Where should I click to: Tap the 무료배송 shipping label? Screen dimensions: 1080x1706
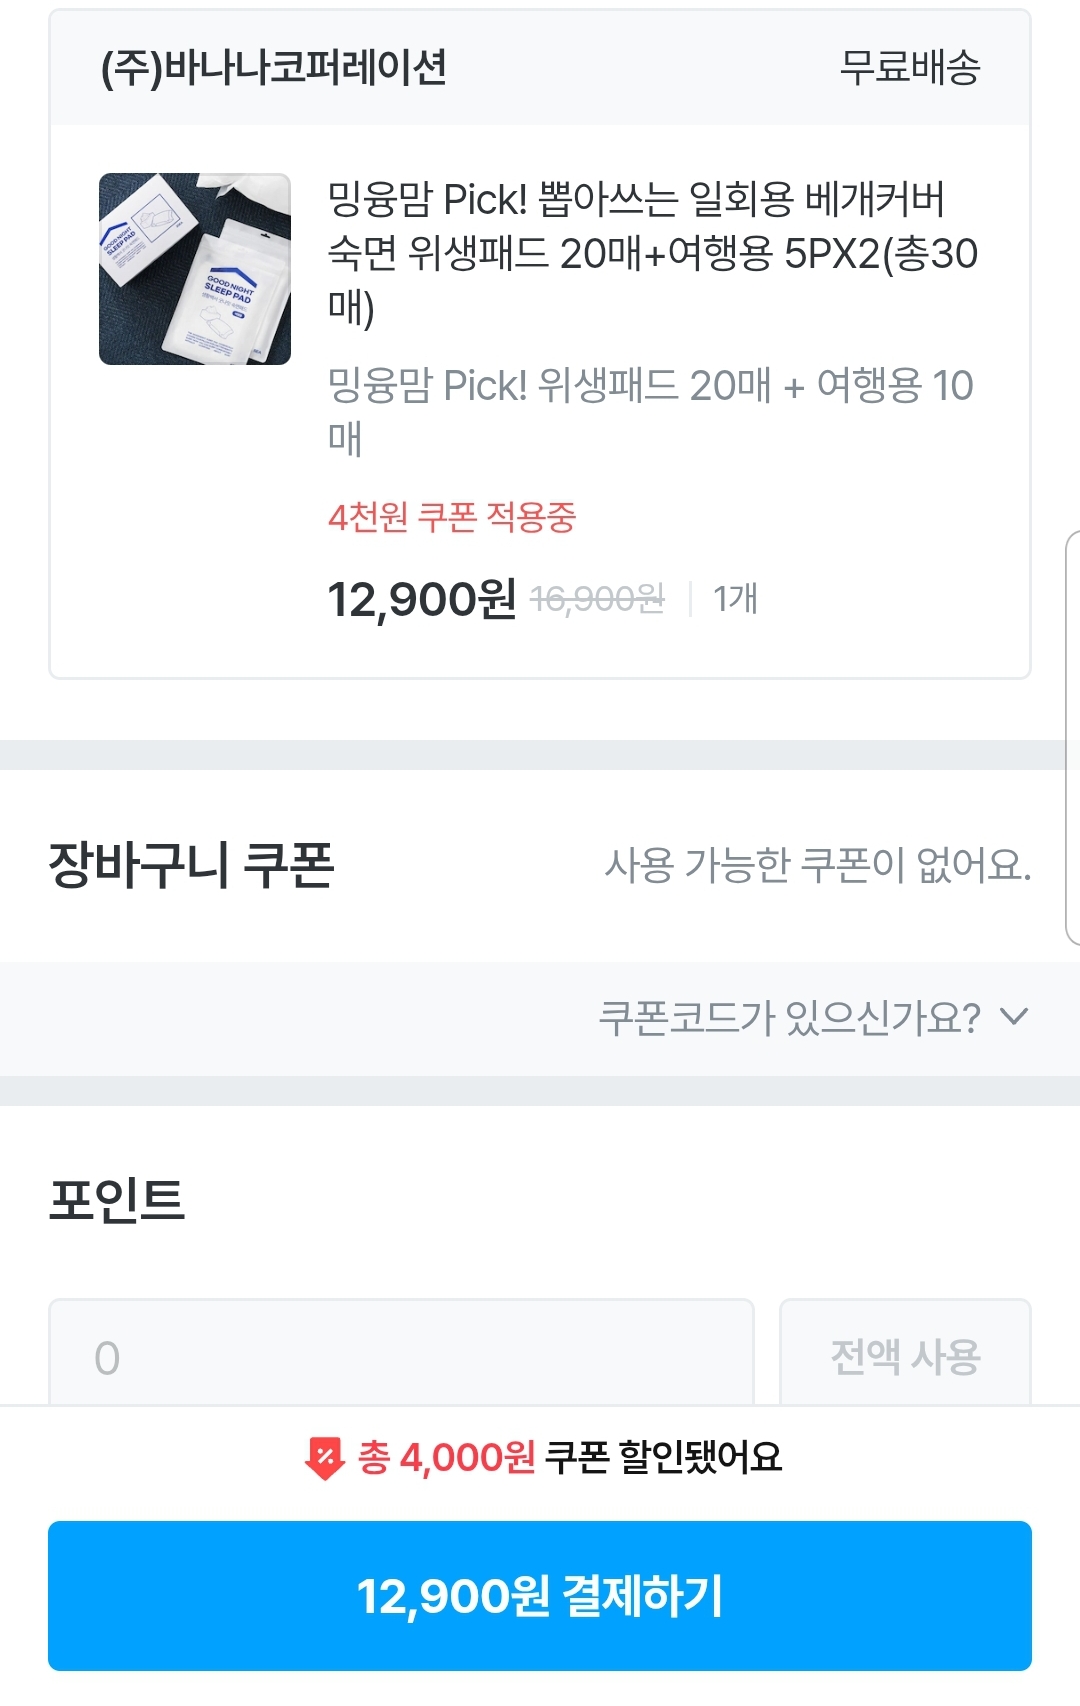coord(910,68)
